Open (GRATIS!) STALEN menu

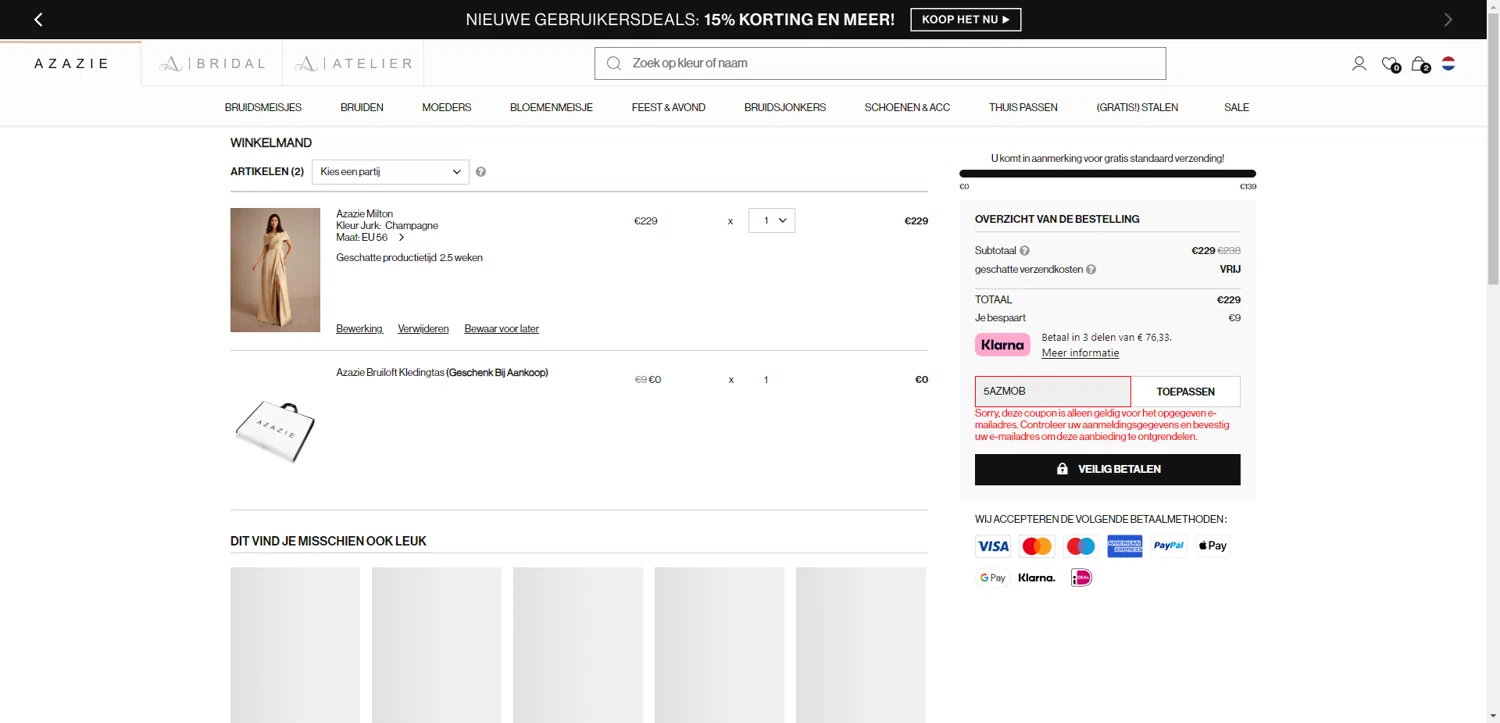tap(1137, 107)
